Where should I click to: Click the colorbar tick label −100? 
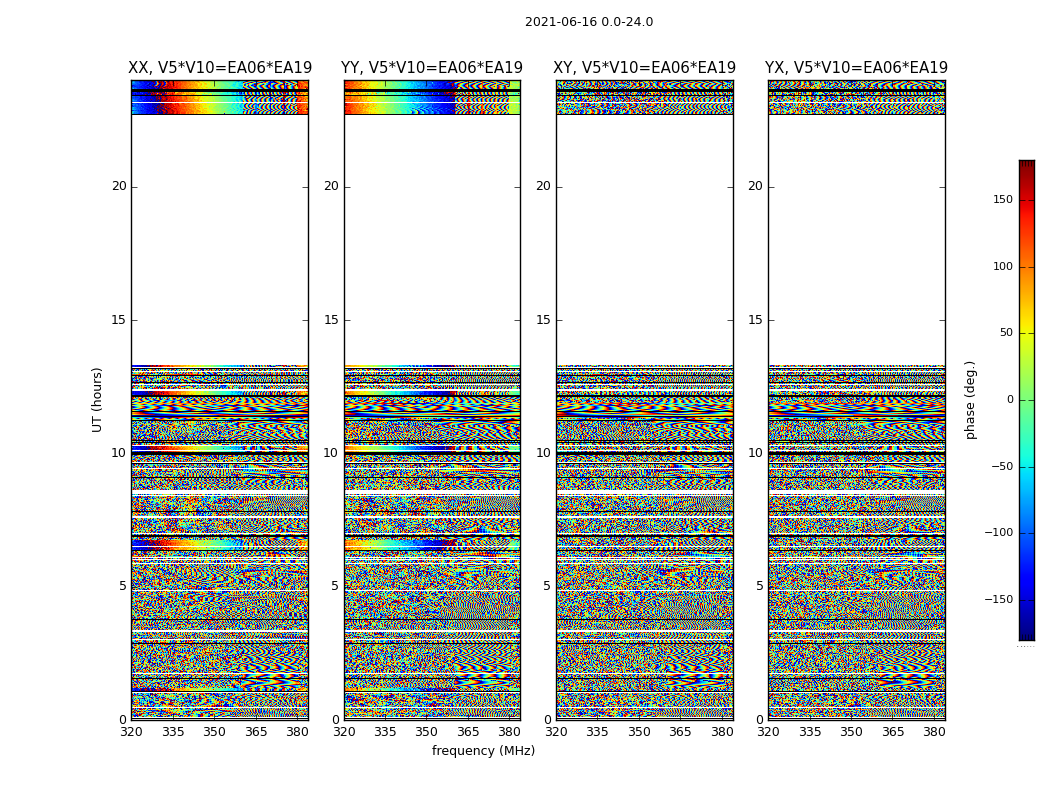pyautogui.click(x=998, y=532)
